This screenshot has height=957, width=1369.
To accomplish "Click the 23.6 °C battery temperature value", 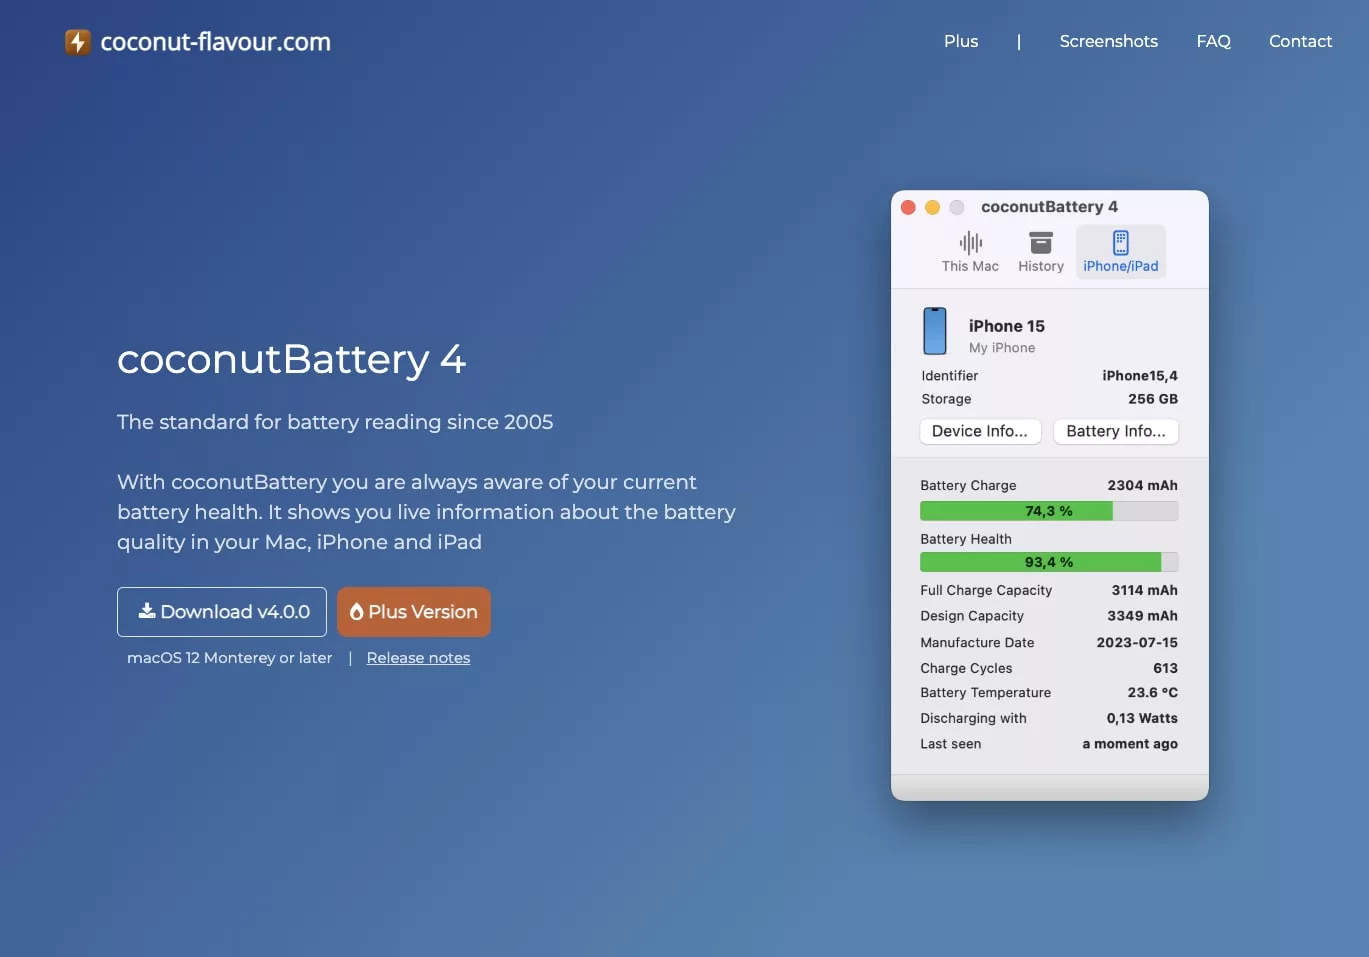I will tap(1152, 692).
